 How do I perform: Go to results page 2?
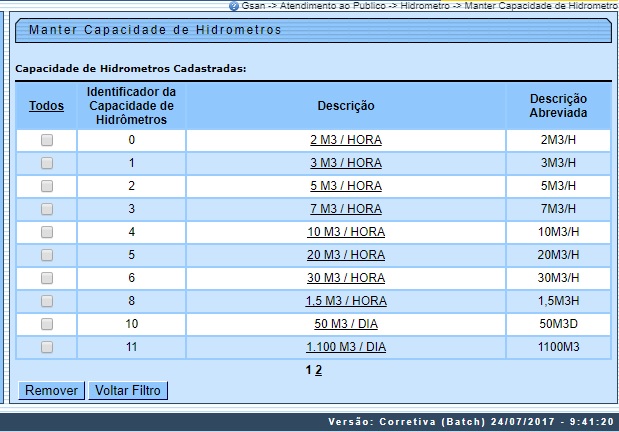tap(319, 370)
